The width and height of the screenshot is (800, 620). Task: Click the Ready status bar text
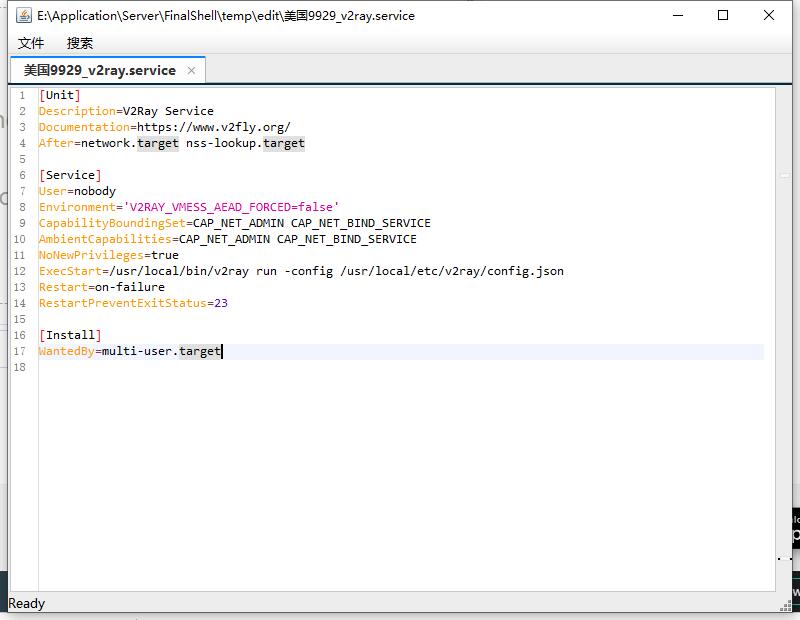click(27, 603)
